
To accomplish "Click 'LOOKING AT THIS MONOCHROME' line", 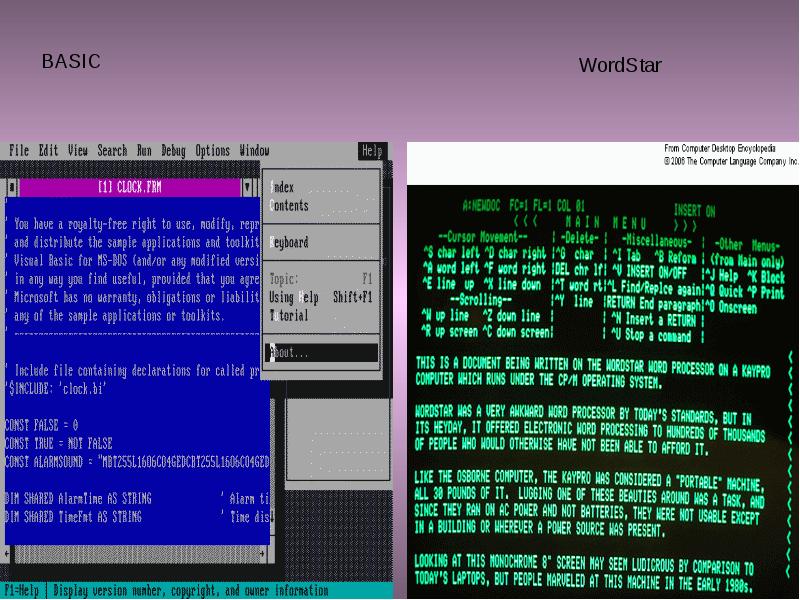I will [584, 563].
